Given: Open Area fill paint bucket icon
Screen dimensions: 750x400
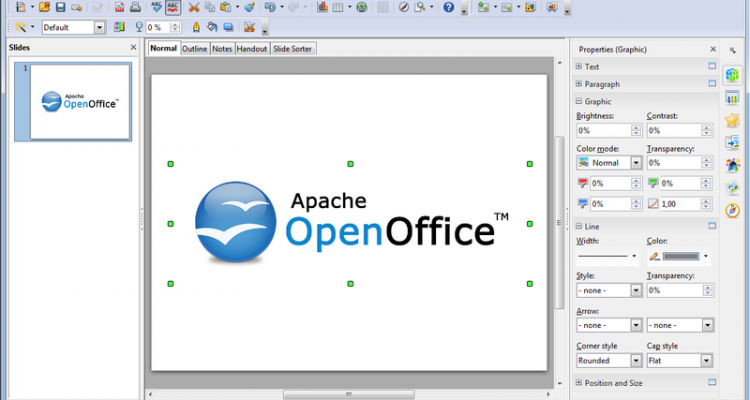Looking at the screenshot, I should (x=212, y=27).
